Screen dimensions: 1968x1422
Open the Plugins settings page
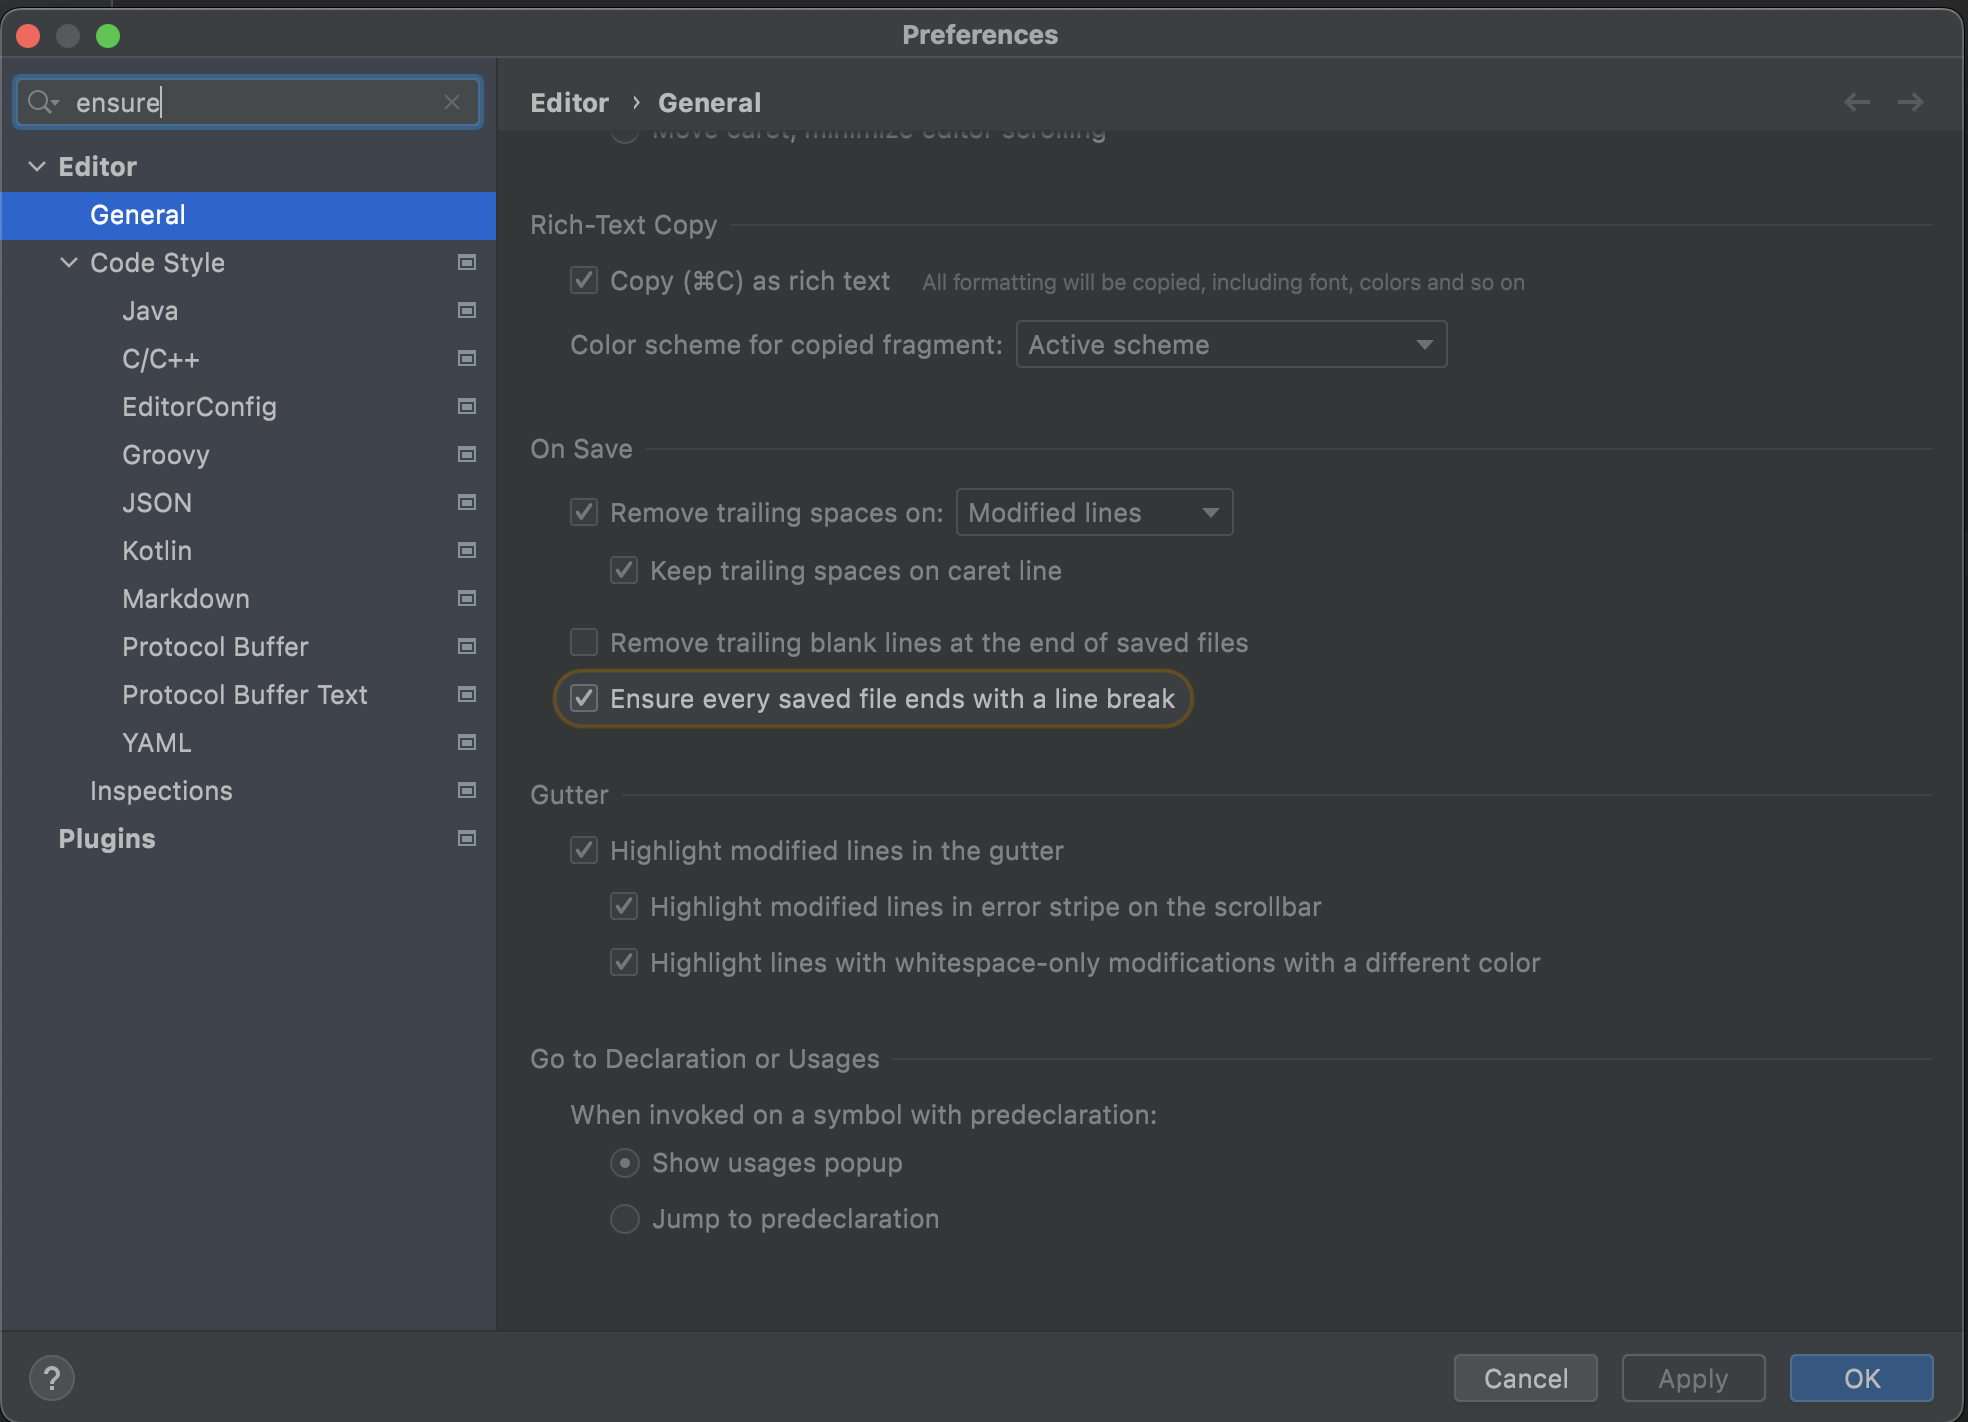(x=107, y=838)
